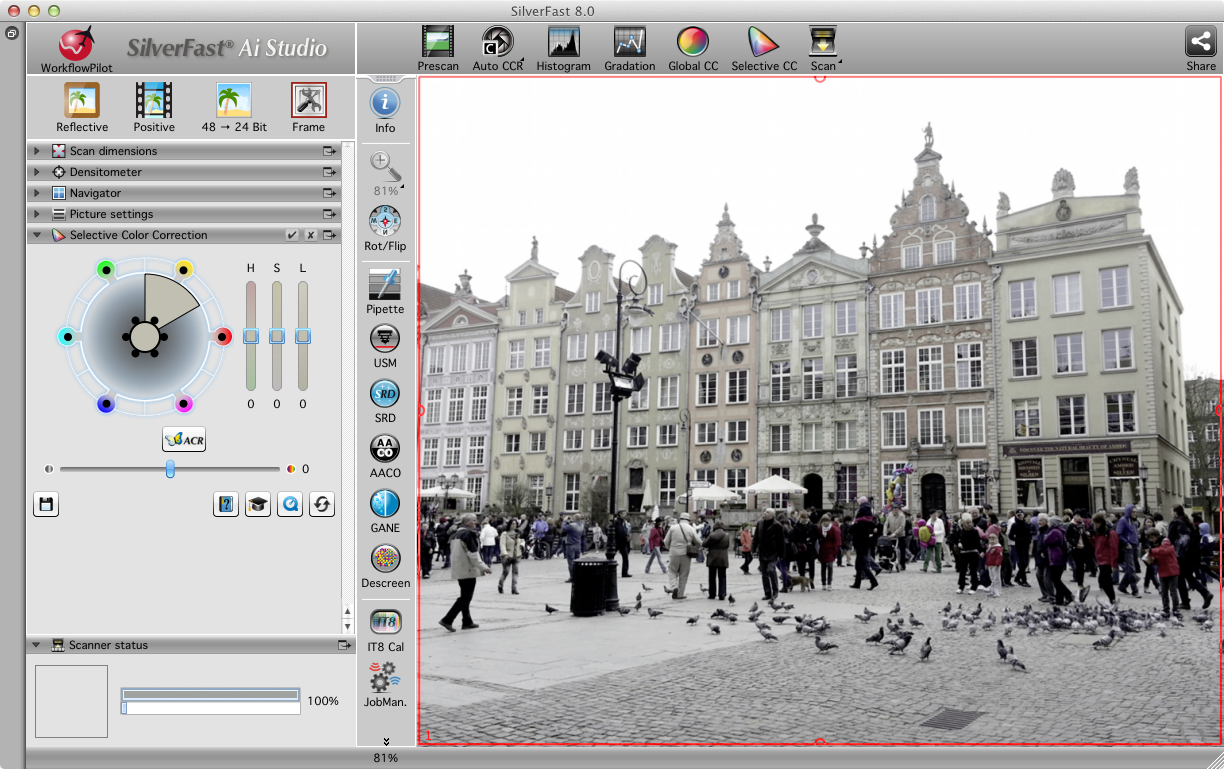Click the Scan toolbar item
The height and width of the screenshot is (769, 1224).
tap(823, 43)
